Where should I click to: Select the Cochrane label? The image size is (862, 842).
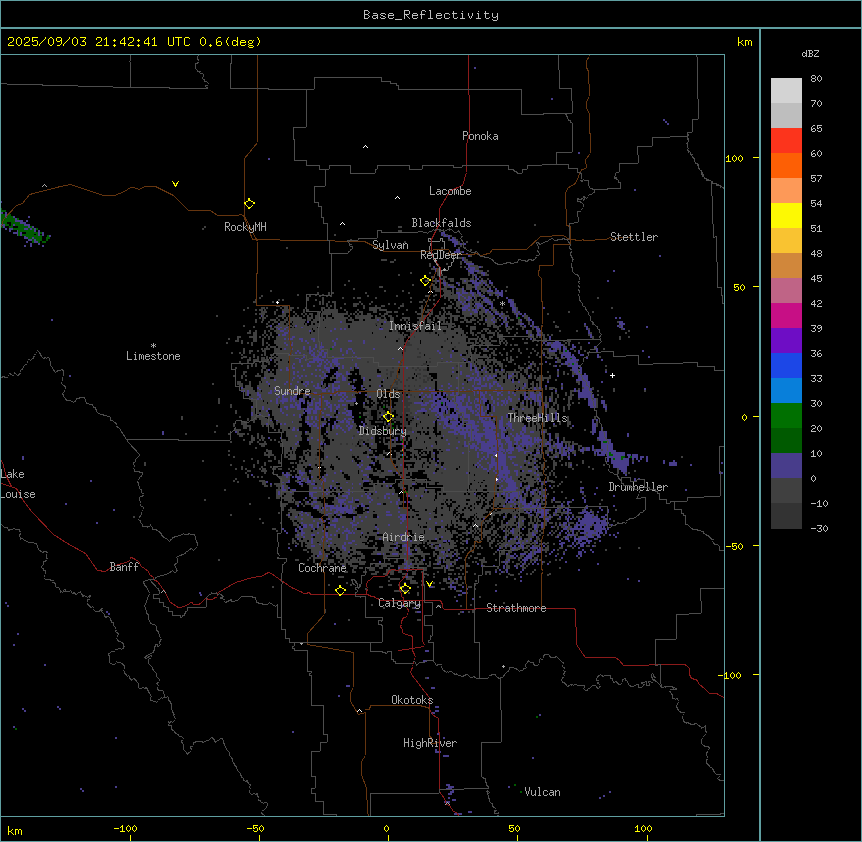coord(322,568)
